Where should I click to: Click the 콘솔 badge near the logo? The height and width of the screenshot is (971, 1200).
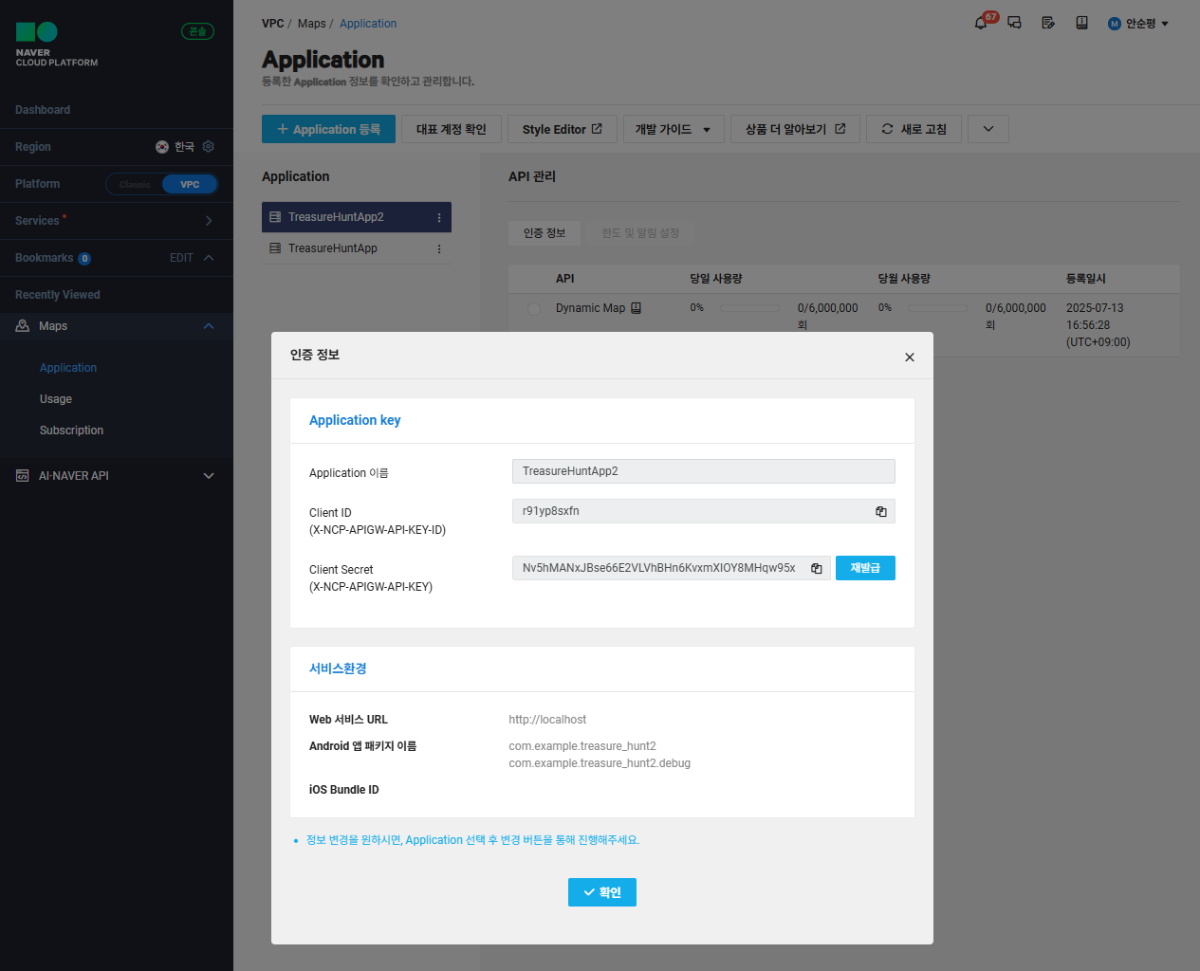197,31
